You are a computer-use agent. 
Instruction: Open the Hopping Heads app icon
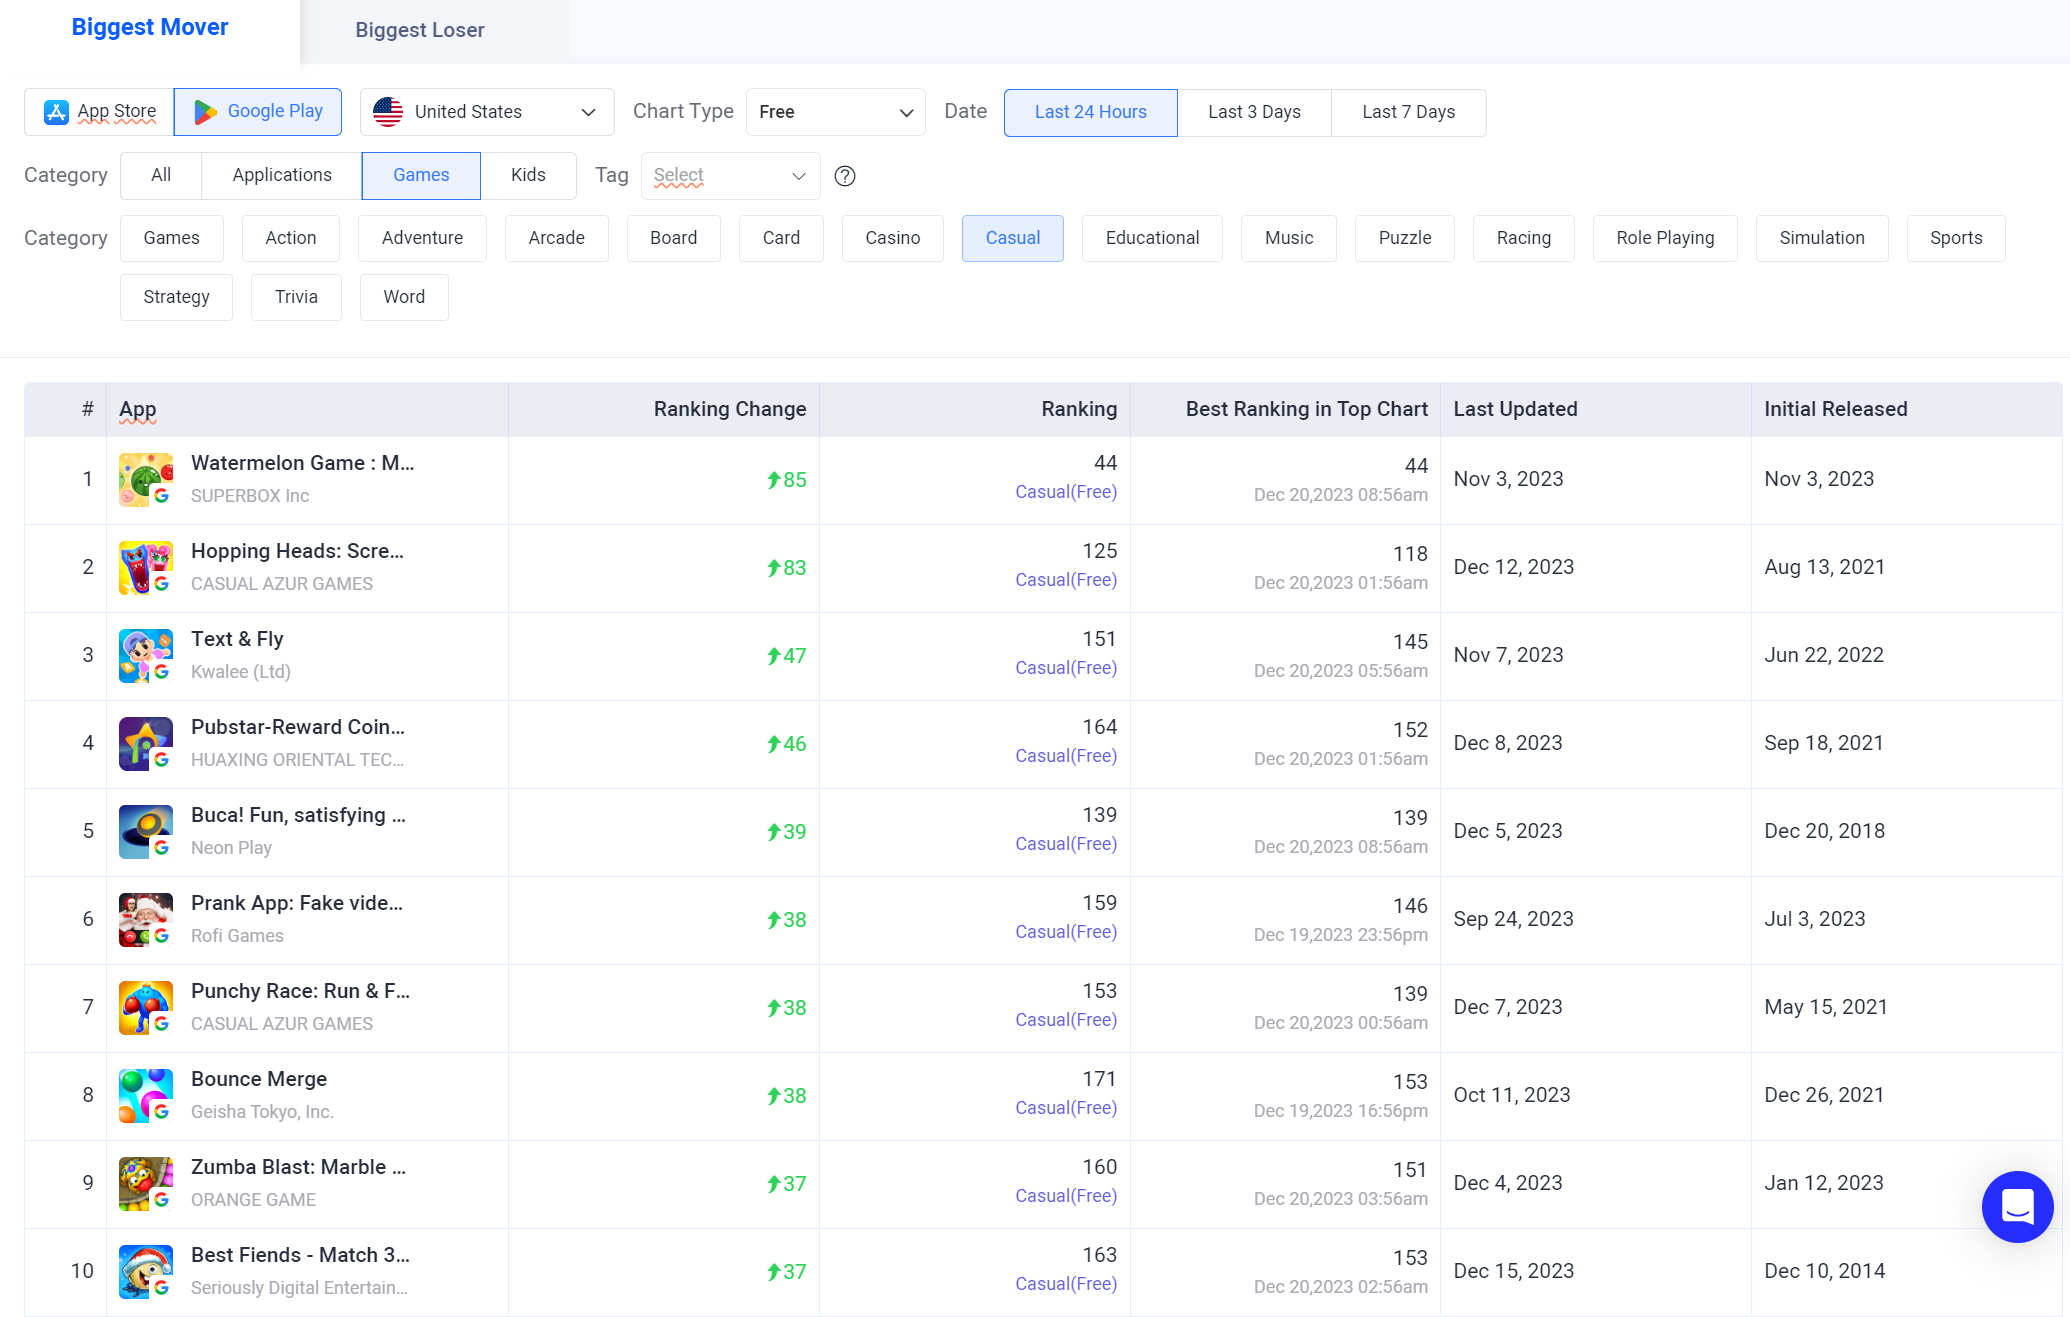145,568
